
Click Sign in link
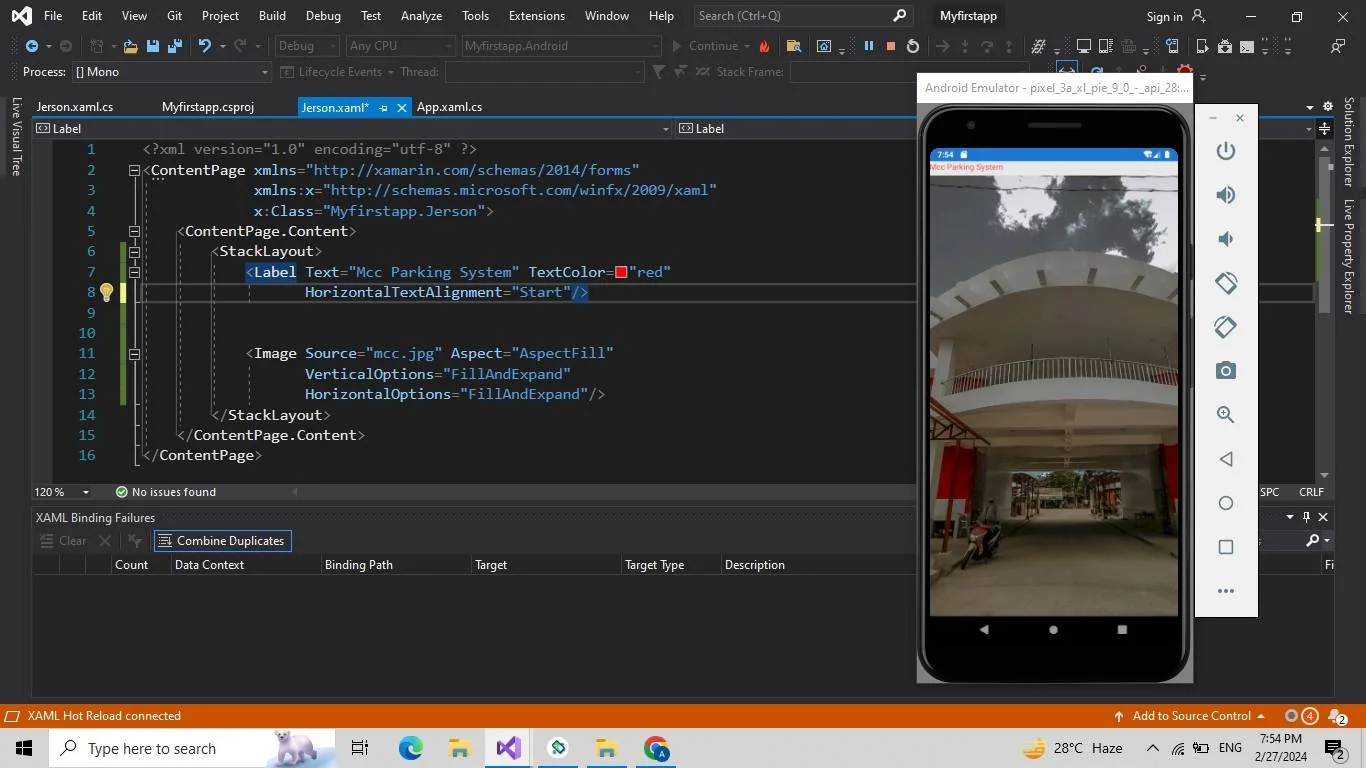tap(1164, 16)
